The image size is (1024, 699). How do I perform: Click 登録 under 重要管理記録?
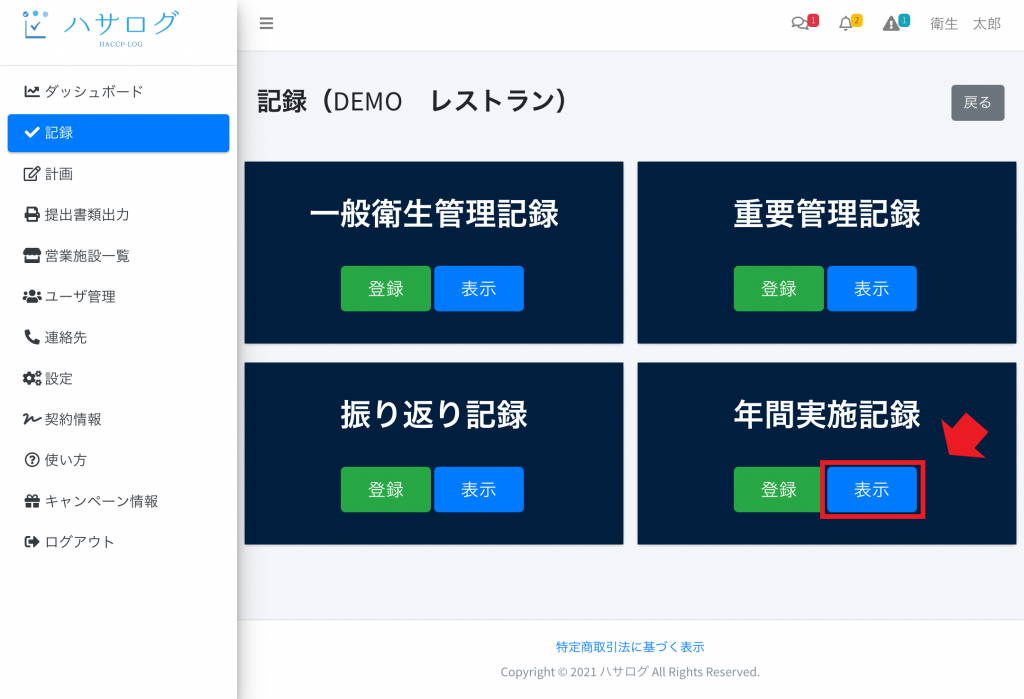tap(778, 288)
